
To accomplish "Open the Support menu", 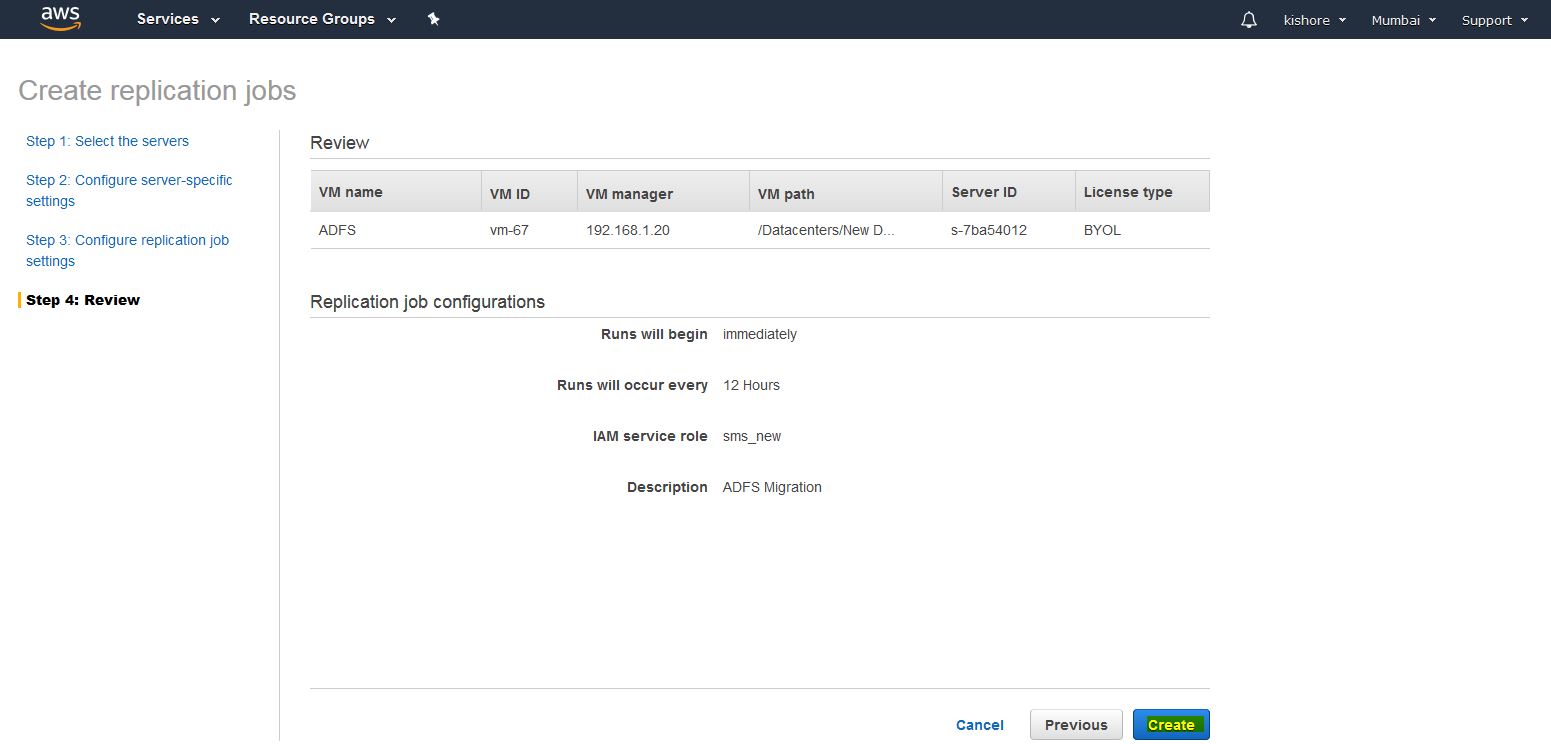I will pyautogui.click(x=1494, y=20).
